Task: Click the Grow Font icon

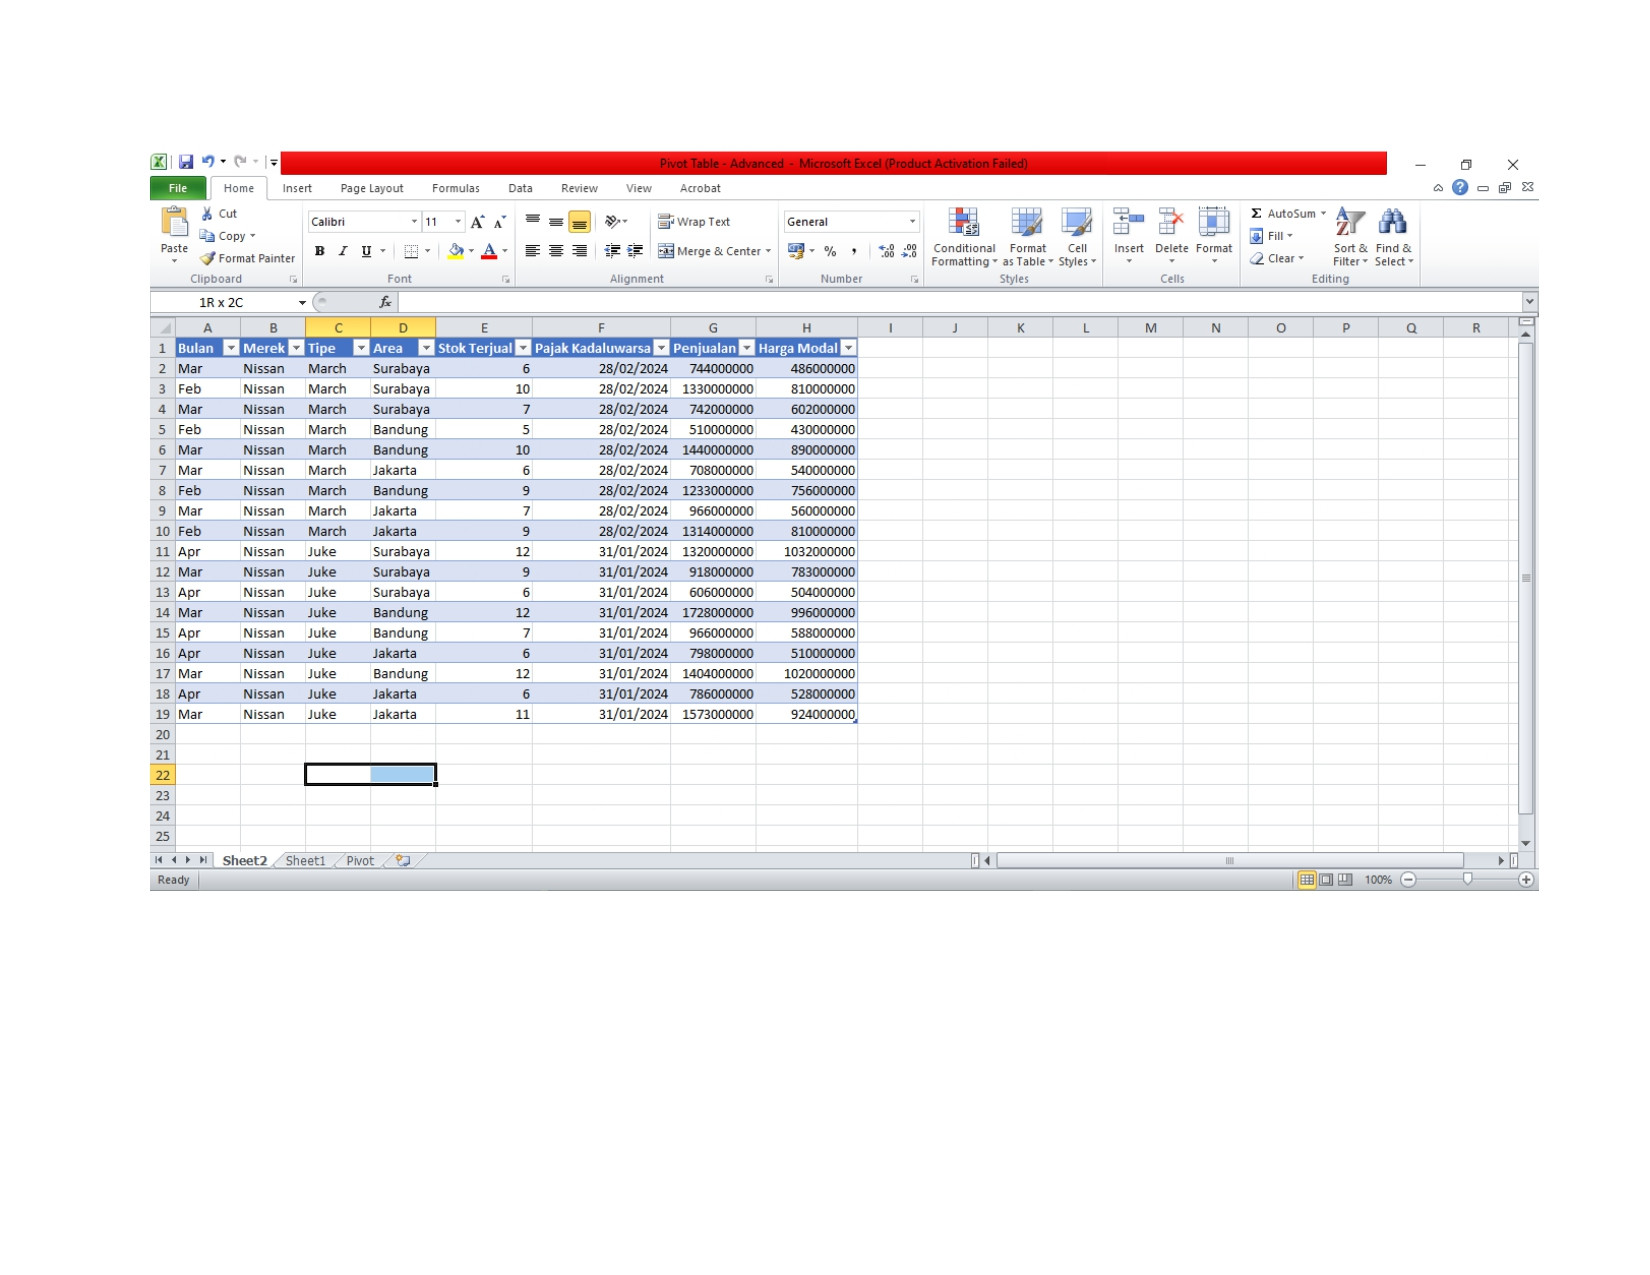Action: tap(477, 222)
